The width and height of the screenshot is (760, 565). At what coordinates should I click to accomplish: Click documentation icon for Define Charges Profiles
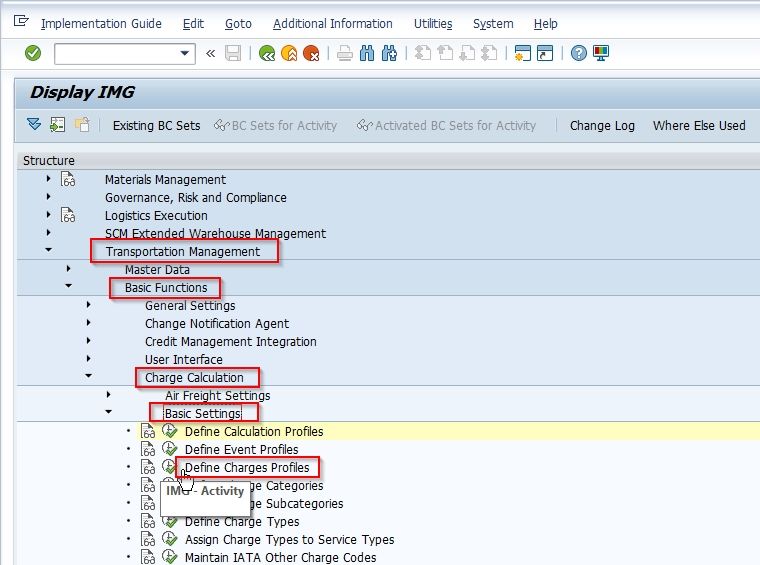point(148,467)
